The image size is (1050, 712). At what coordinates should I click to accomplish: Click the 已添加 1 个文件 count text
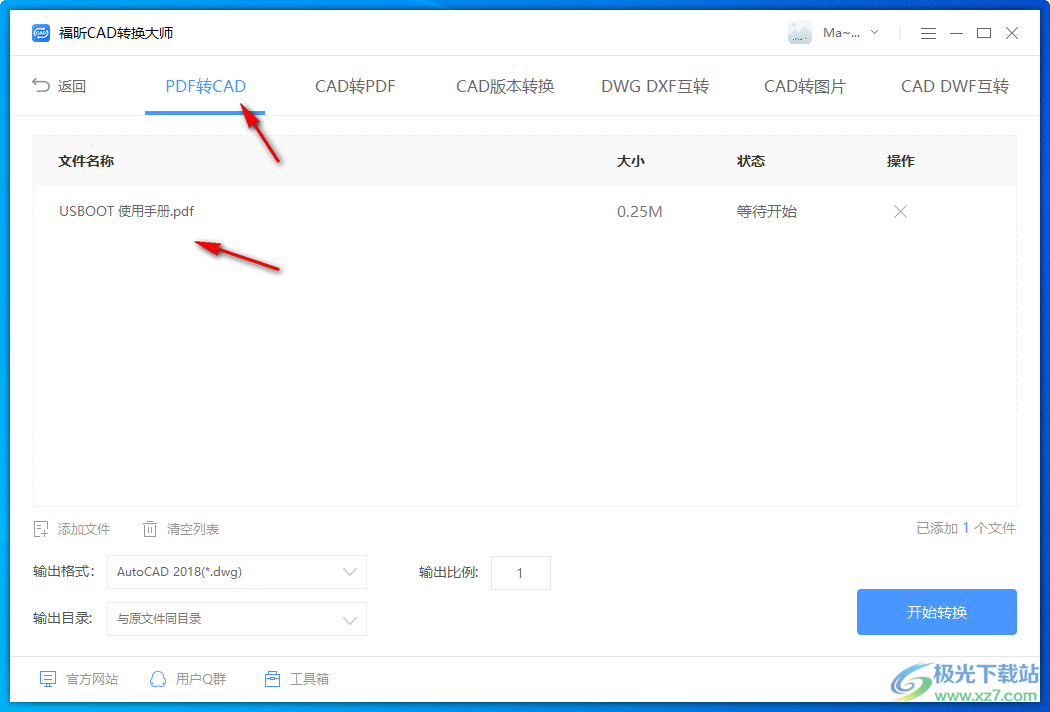966,528
